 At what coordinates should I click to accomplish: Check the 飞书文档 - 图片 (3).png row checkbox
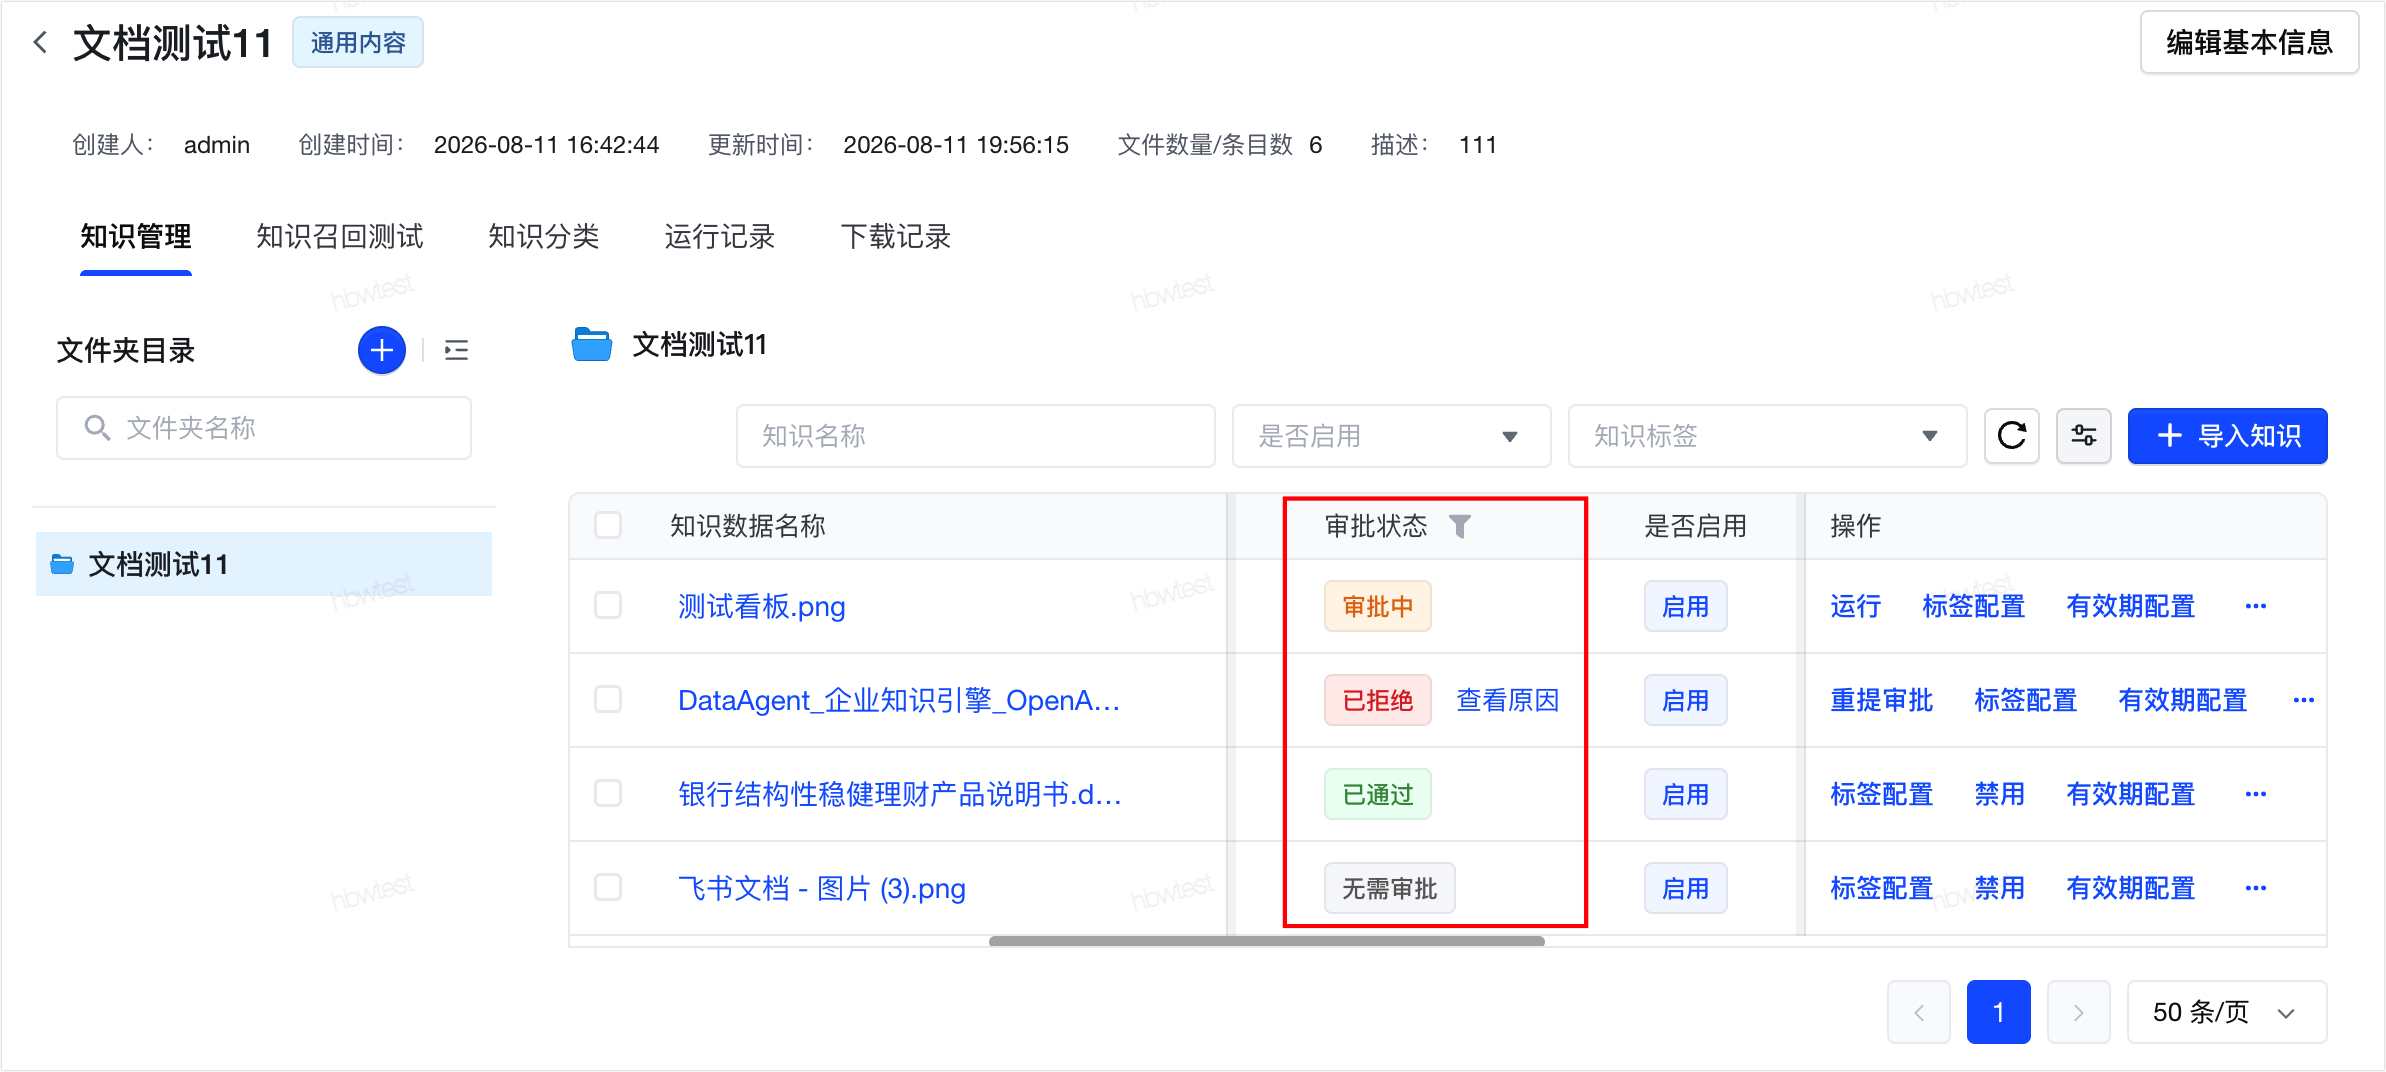[x=608, y=887]
